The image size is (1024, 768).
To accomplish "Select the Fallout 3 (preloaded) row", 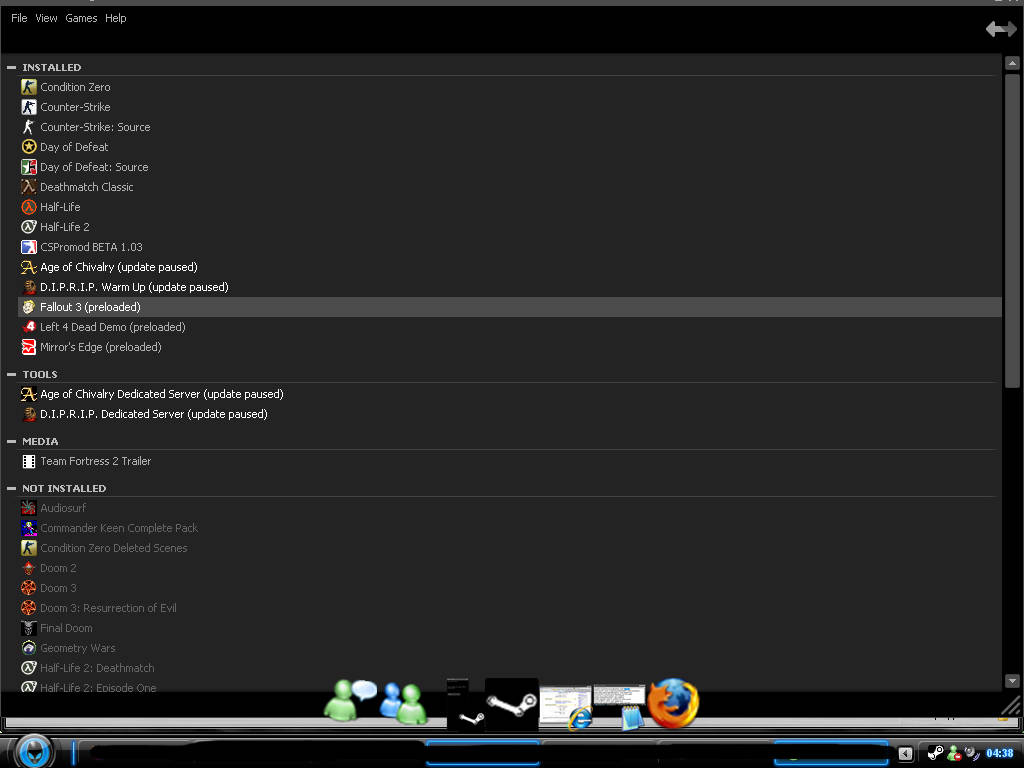I will (509, 307).
